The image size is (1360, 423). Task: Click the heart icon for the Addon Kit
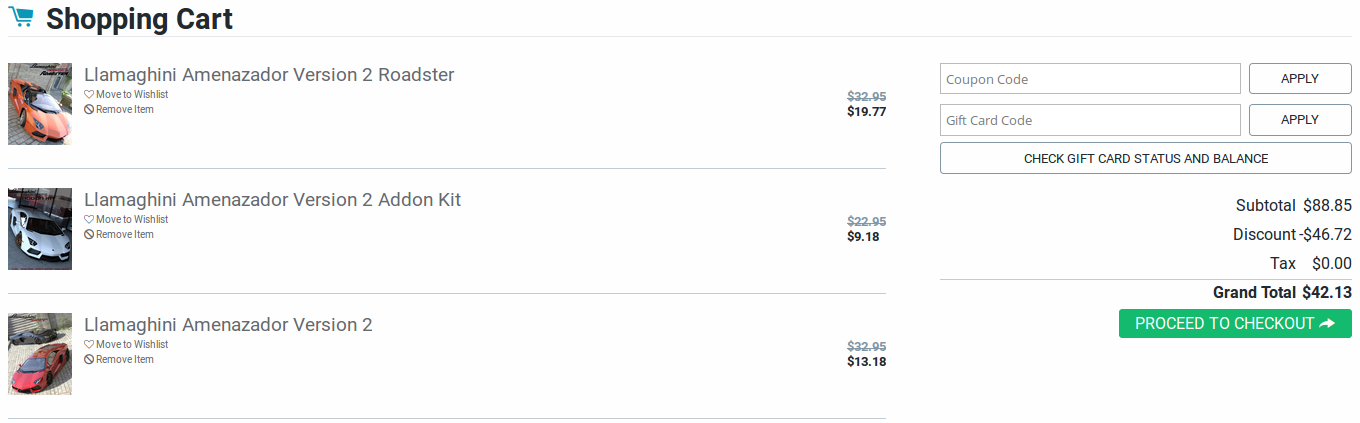[x=89, y=220]
